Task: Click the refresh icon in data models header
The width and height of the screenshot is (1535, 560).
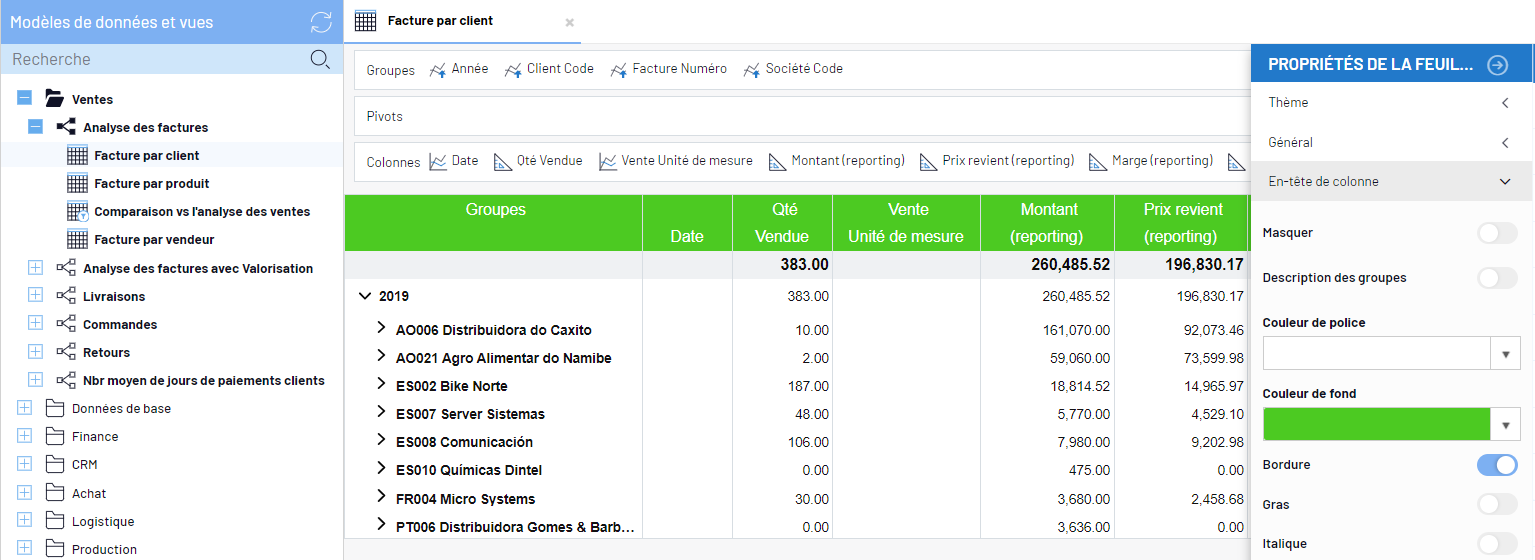Action: click(320, 22)
